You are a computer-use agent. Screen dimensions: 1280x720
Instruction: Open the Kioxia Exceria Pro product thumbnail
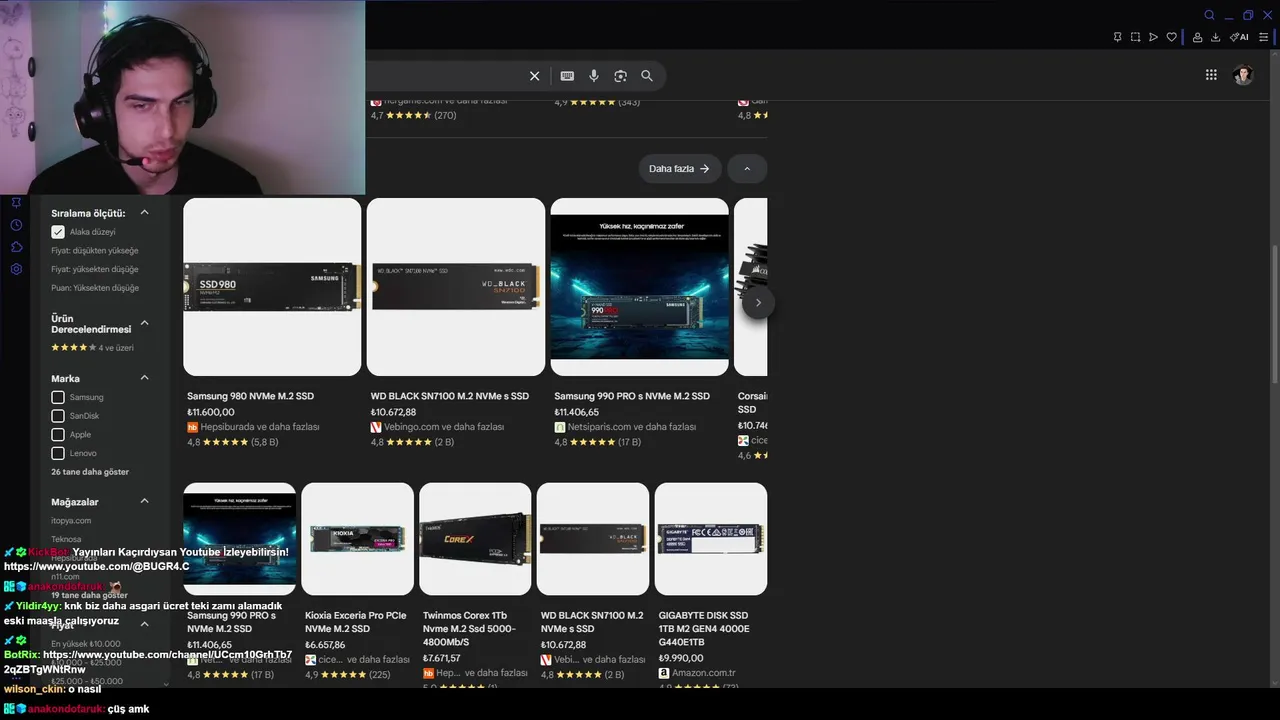[357, 539]
